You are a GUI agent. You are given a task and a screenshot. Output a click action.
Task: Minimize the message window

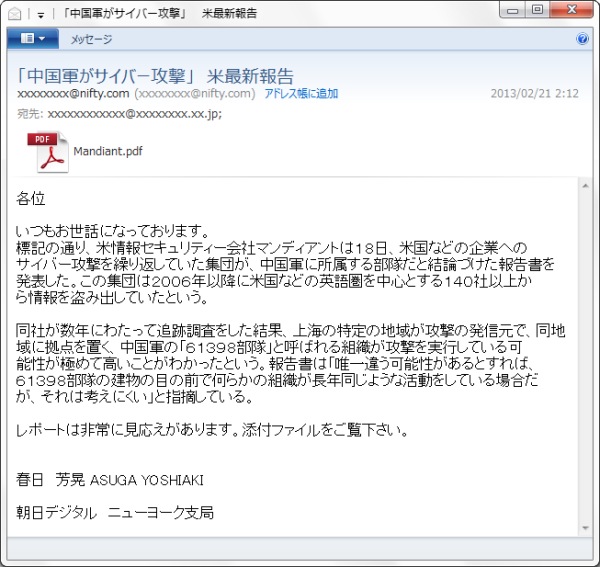point(513,10)
